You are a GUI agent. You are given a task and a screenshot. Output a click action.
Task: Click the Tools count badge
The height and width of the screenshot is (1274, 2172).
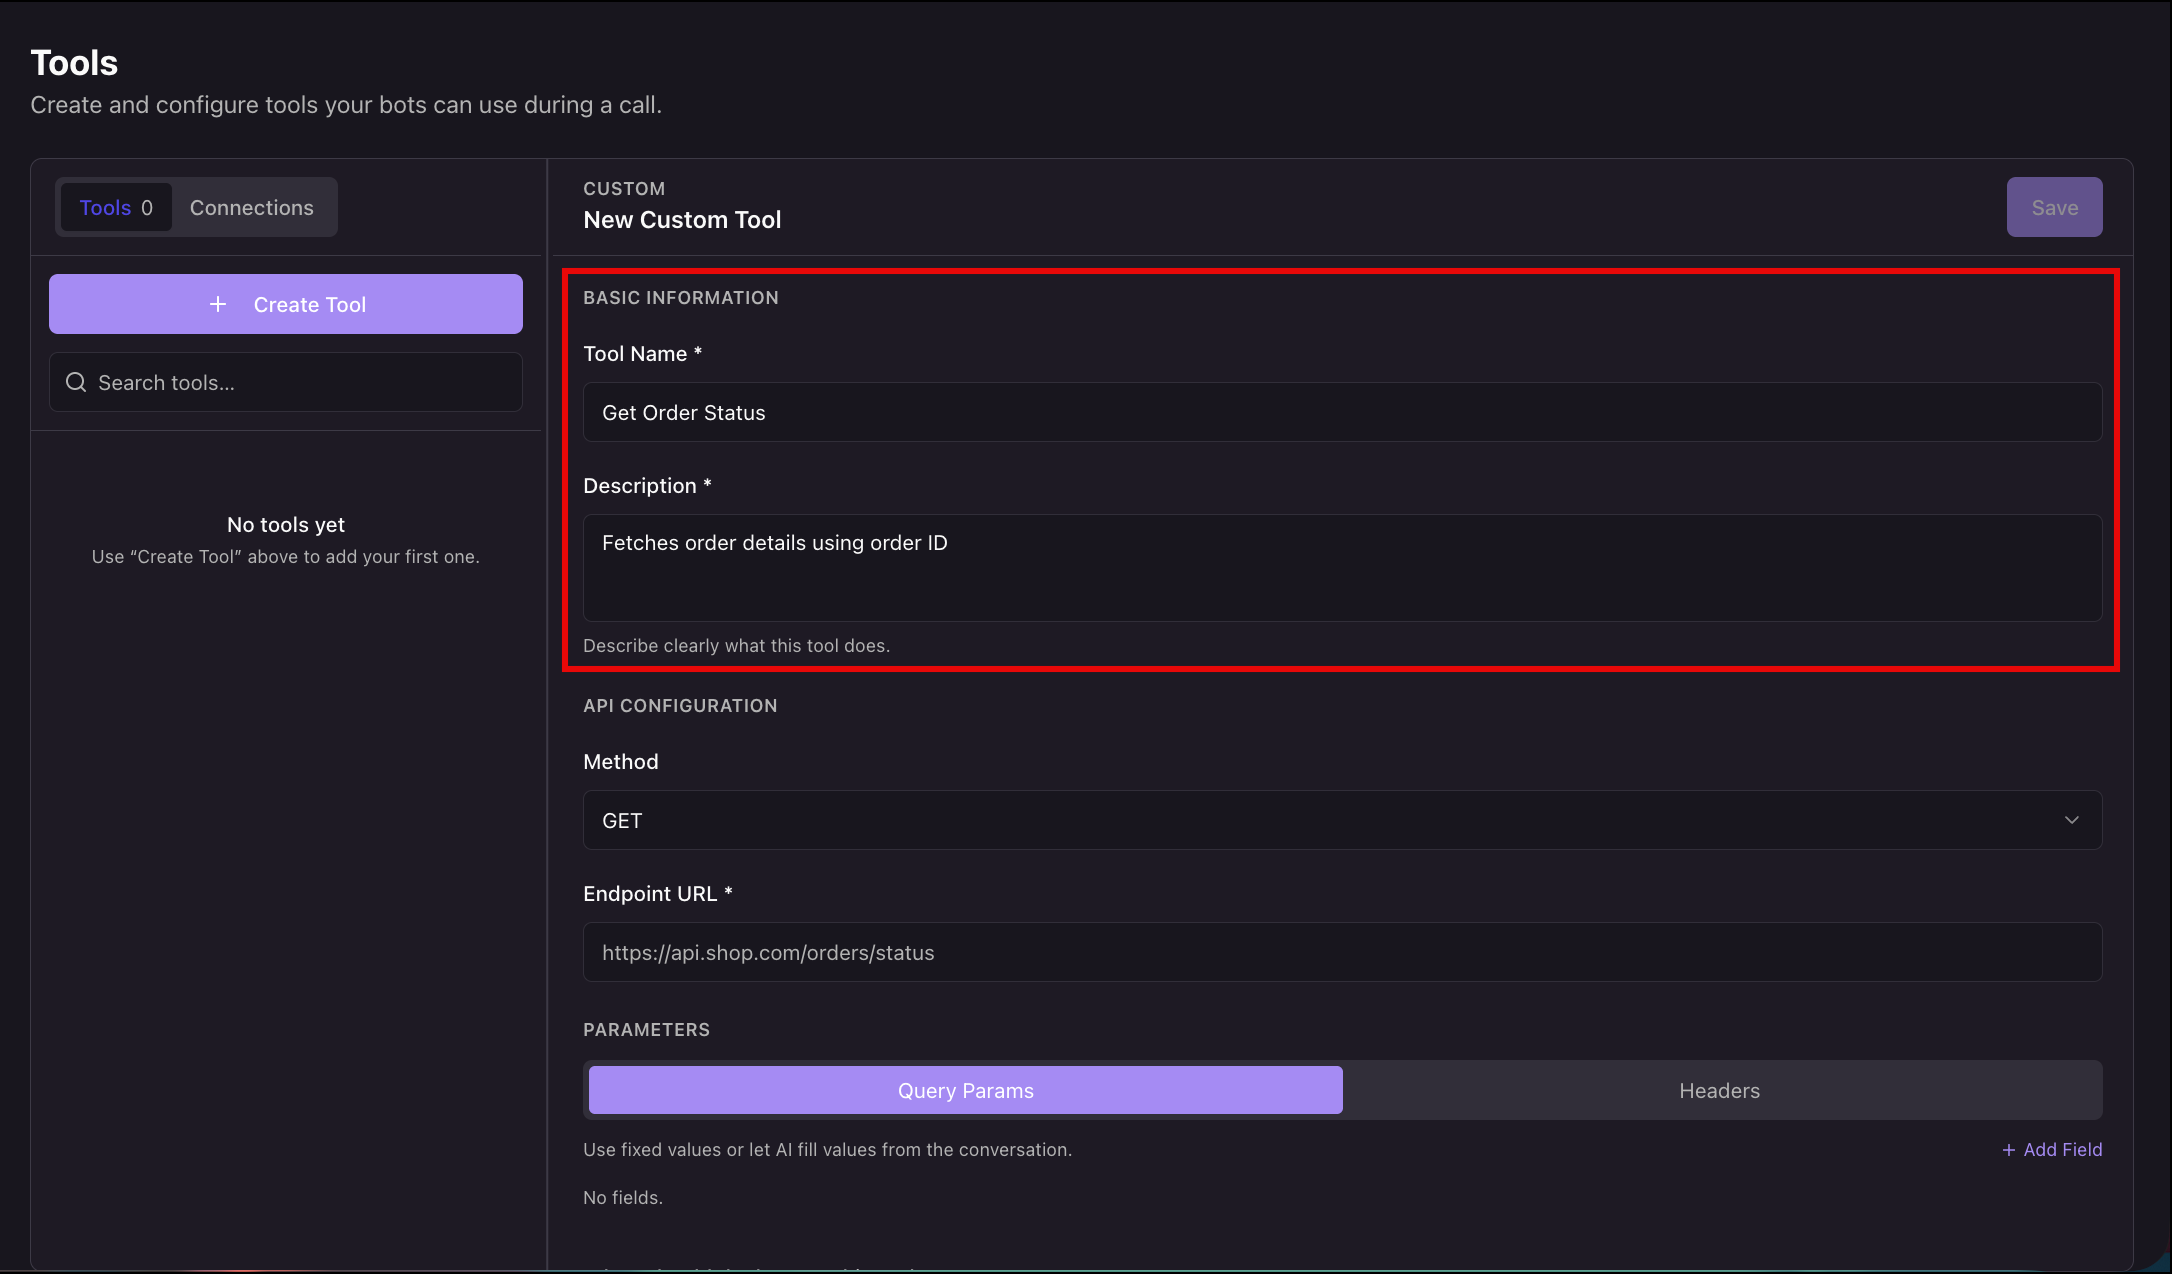pos(147,207)
